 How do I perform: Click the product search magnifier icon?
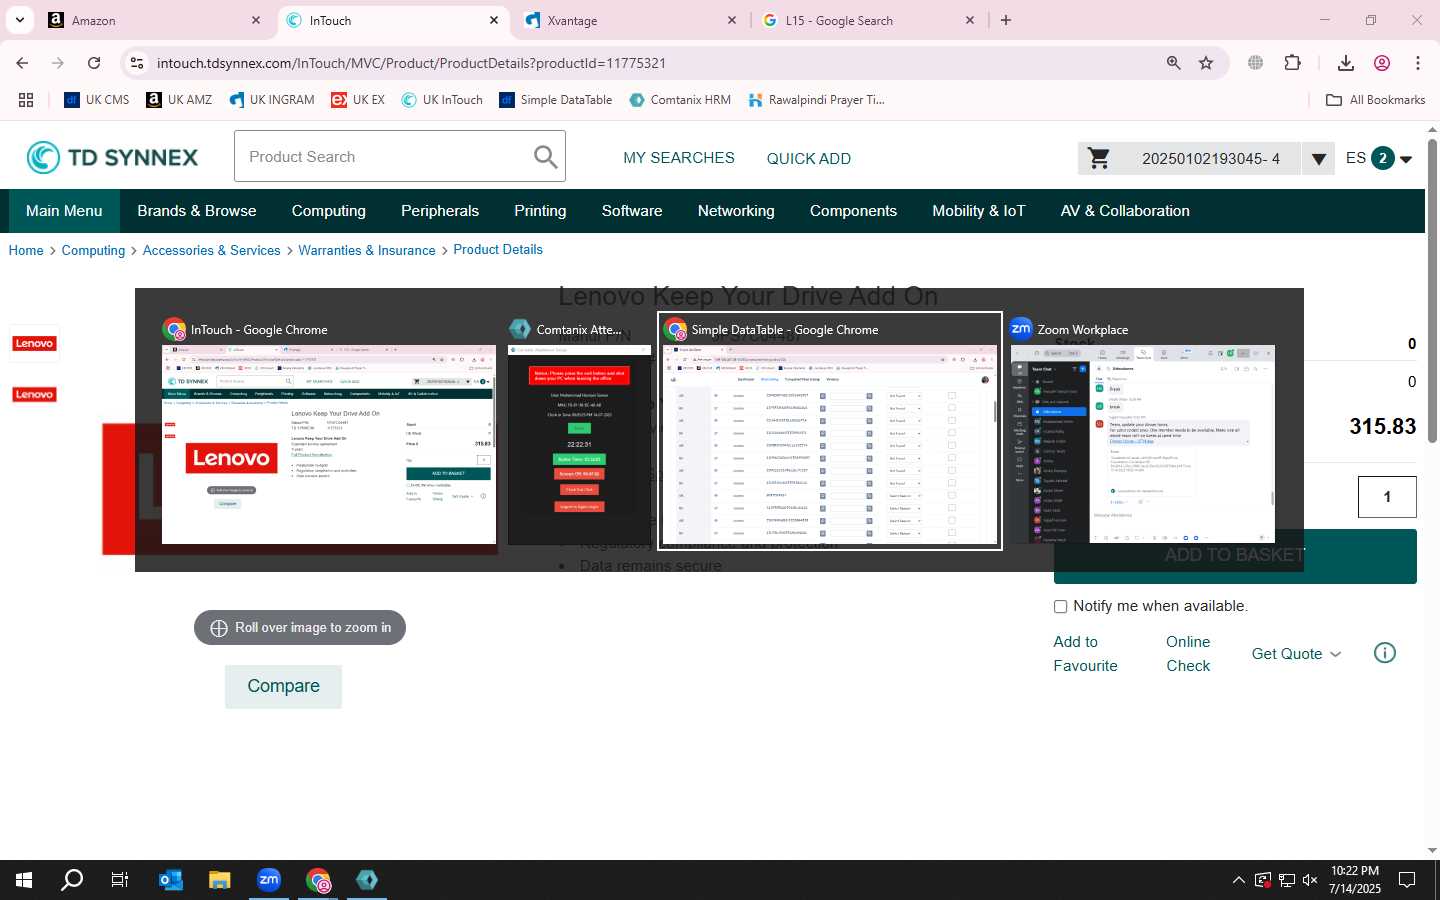pos(545,157)
